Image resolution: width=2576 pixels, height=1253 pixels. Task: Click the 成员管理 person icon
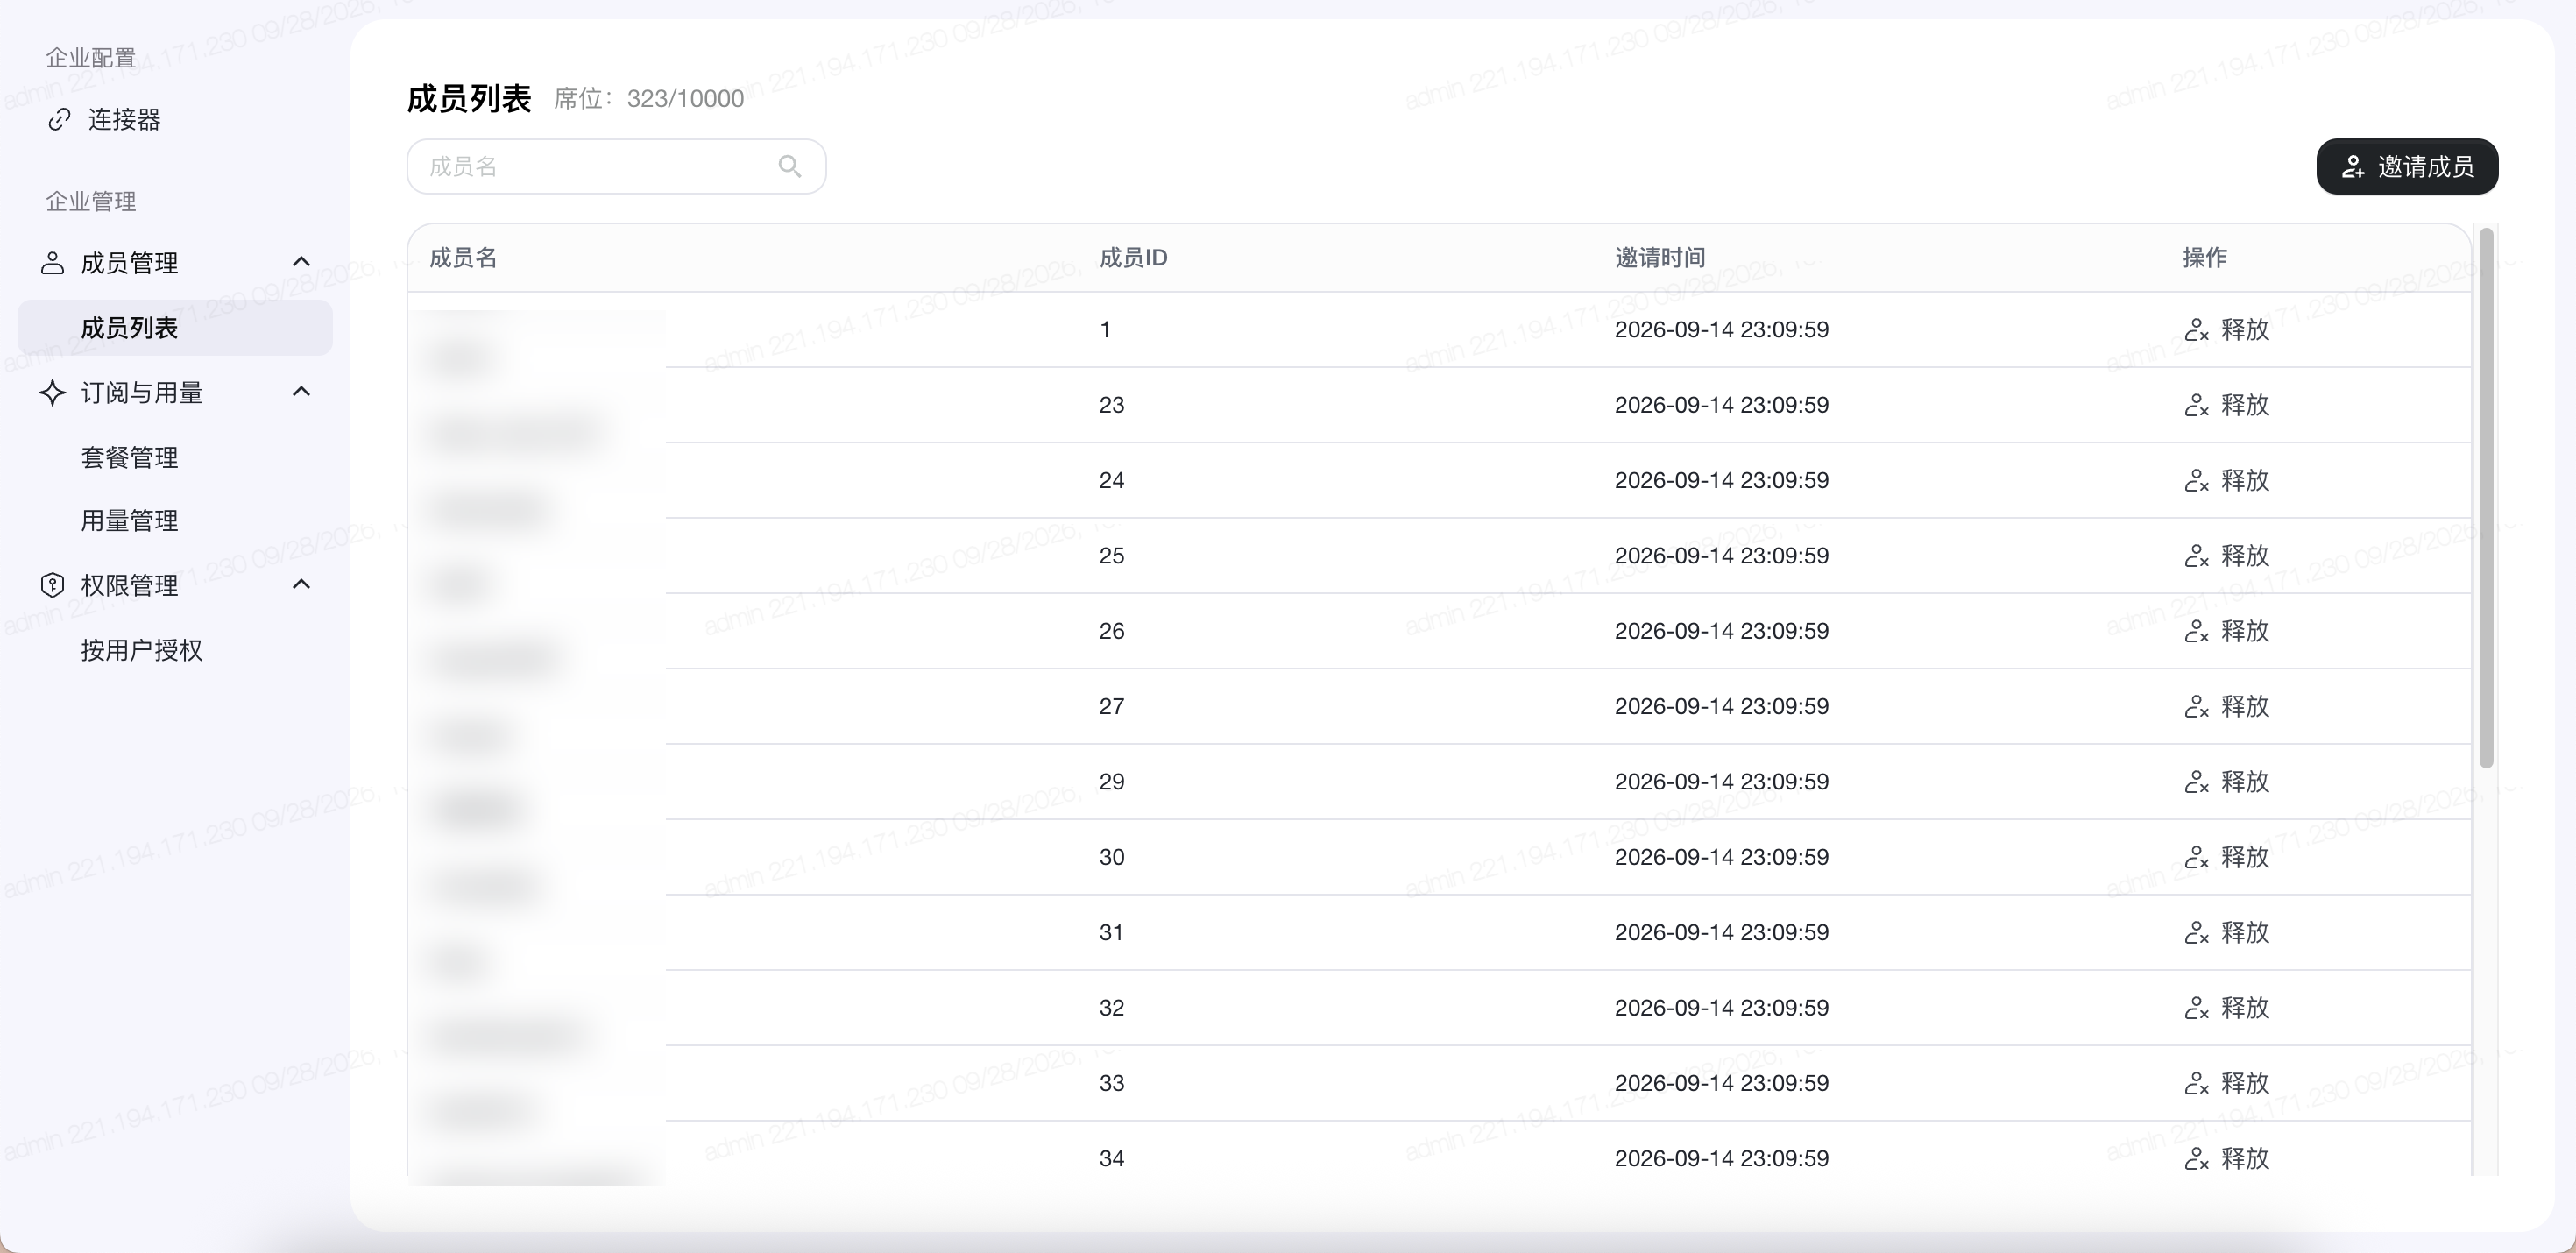pos(52,263)
